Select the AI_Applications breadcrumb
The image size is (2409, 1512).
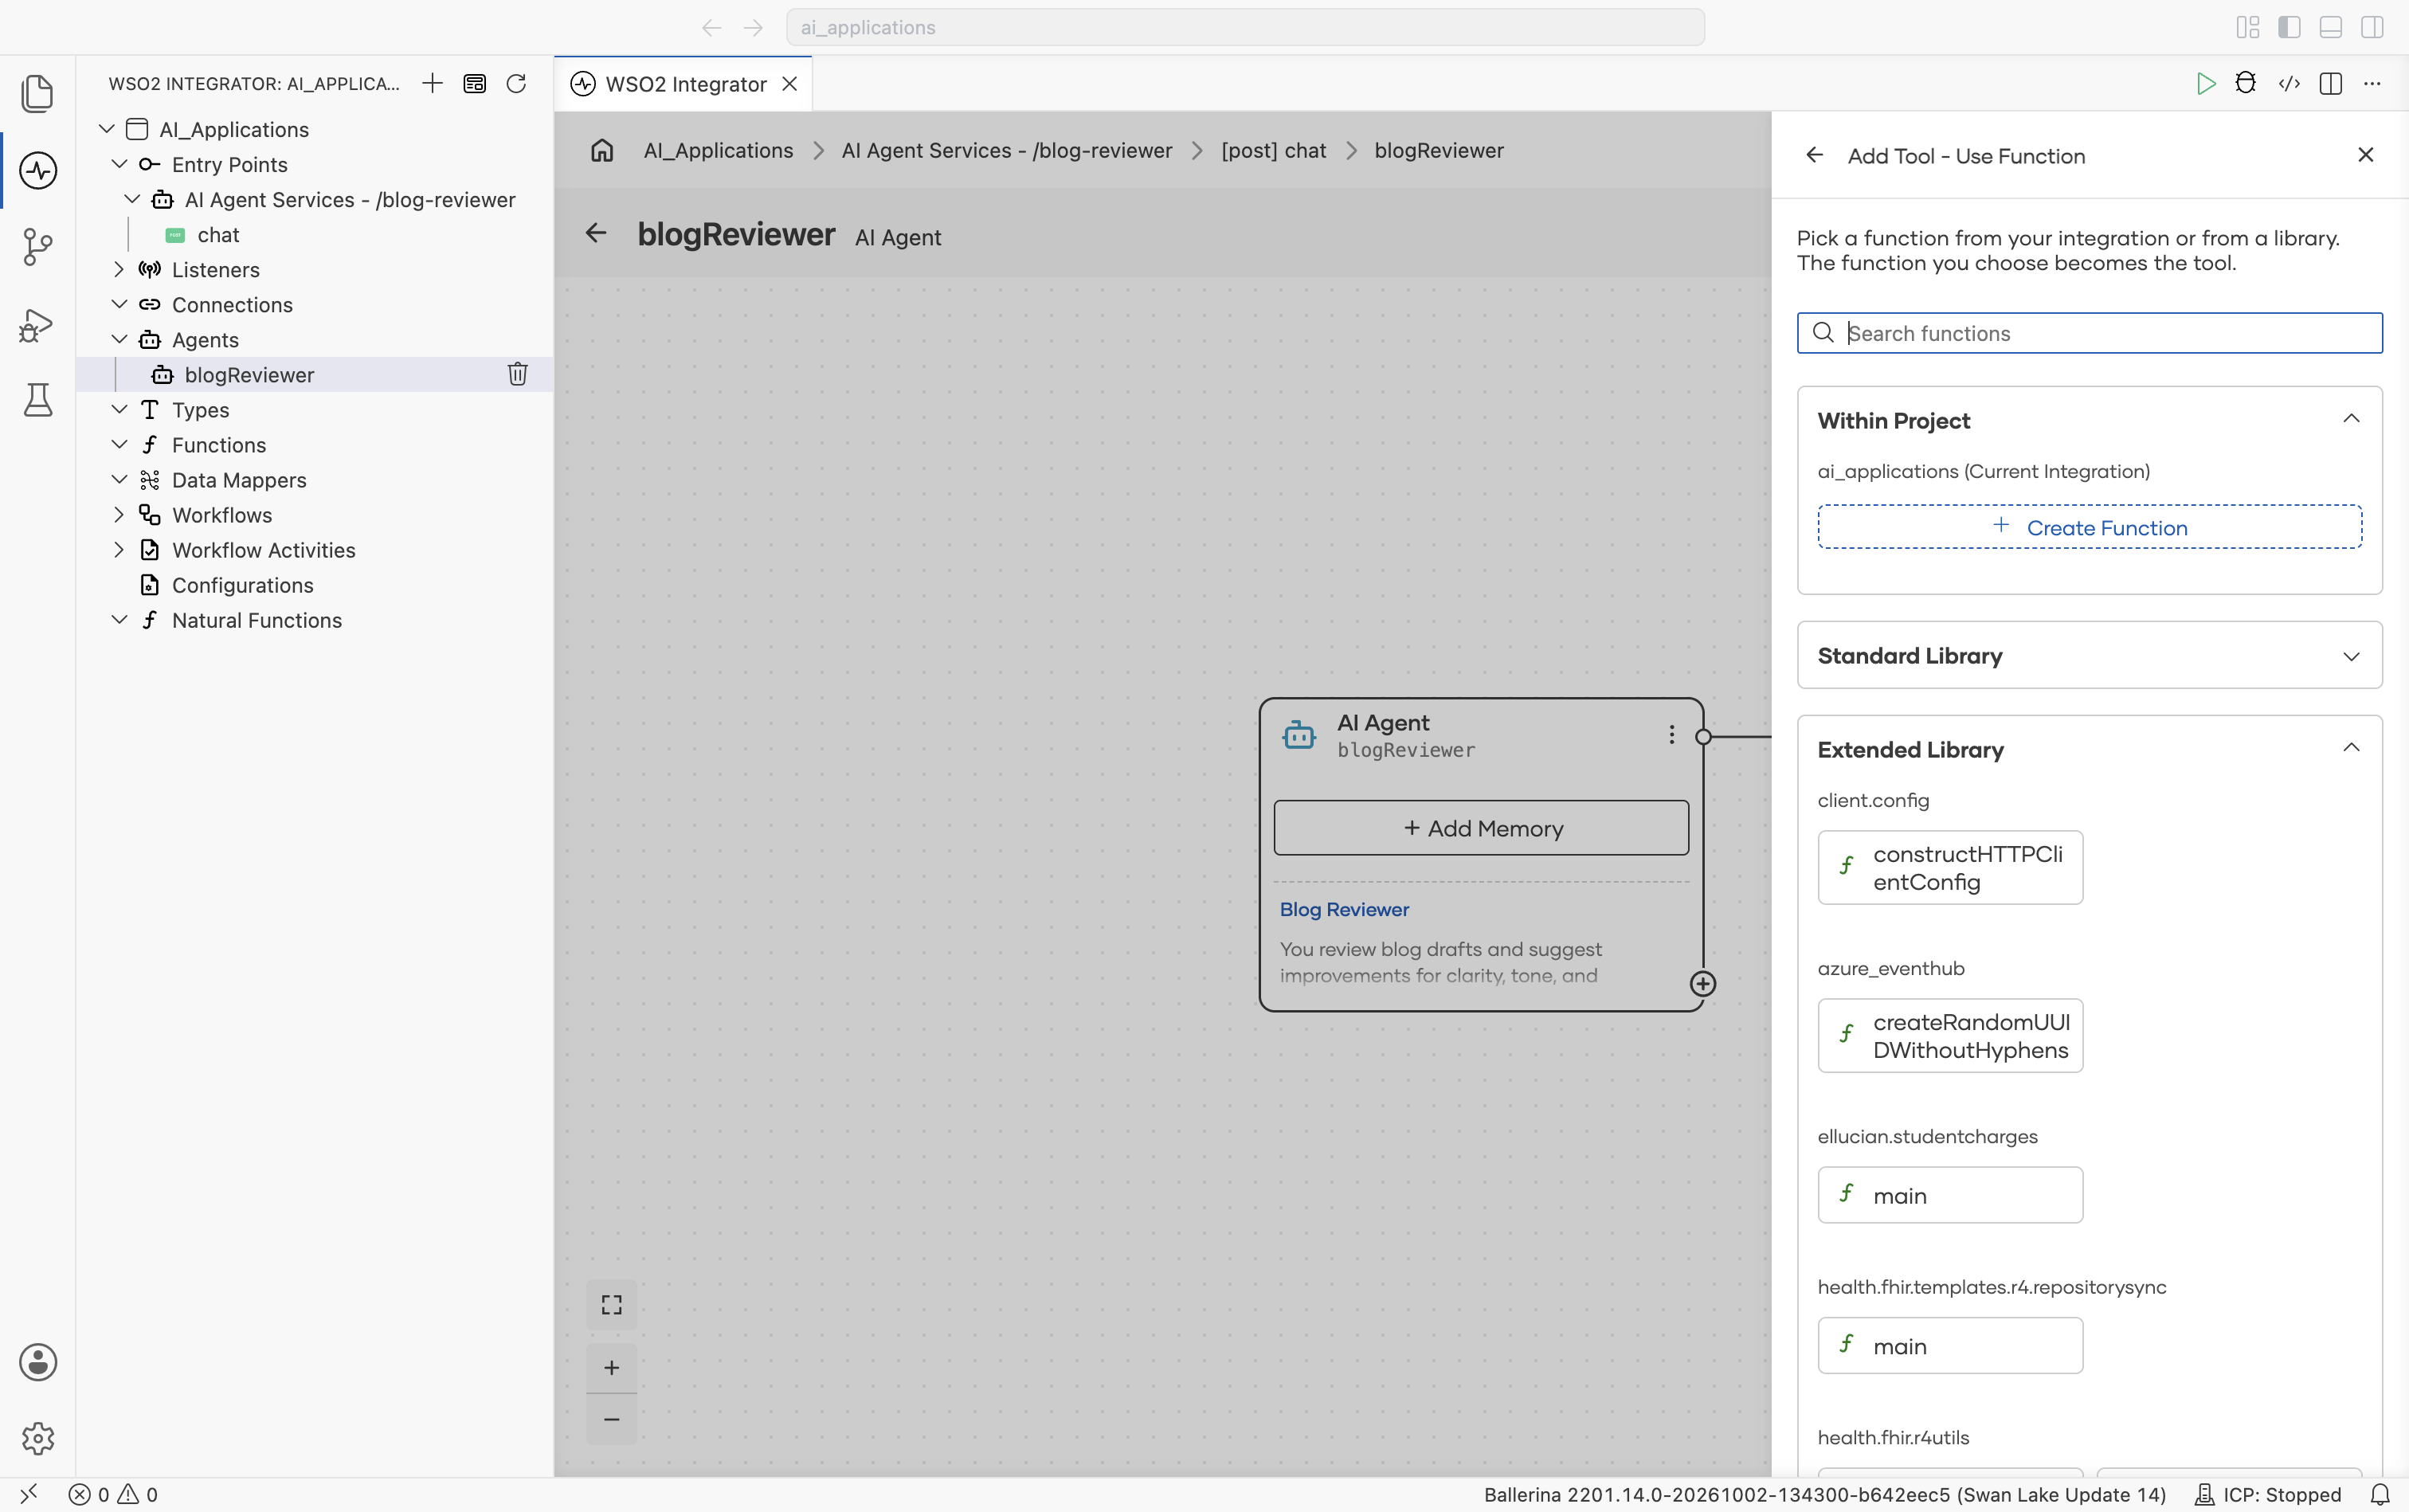point(718,150)
